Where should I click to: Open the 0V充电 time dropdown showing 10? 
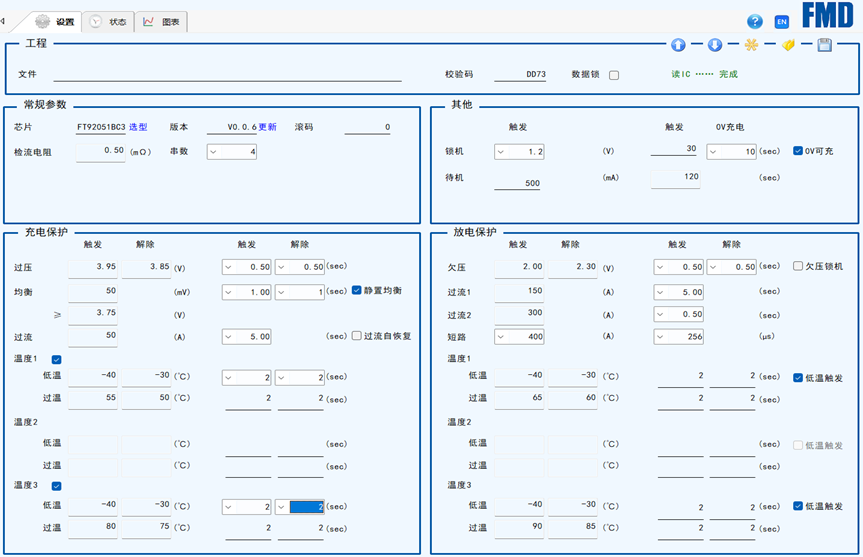(x=731, y=152)
